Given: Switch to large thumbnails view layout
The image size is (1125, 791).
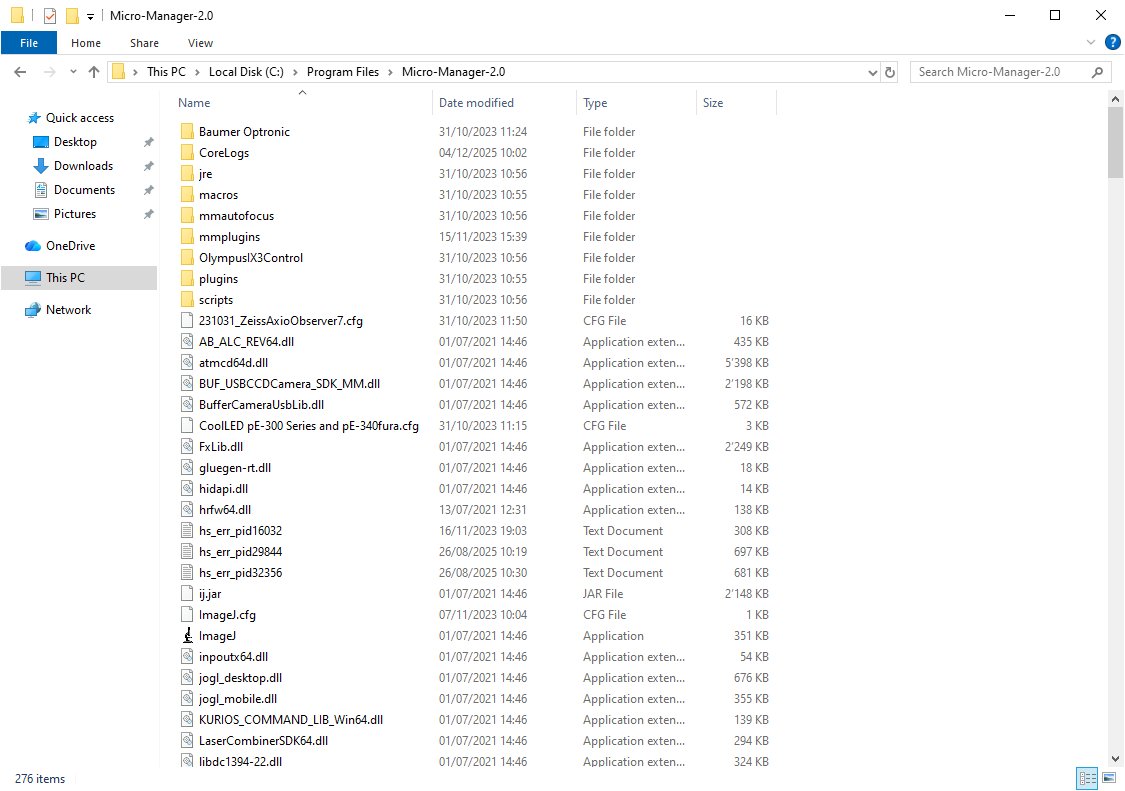Looking at the screenshot, I should 1109,778.
